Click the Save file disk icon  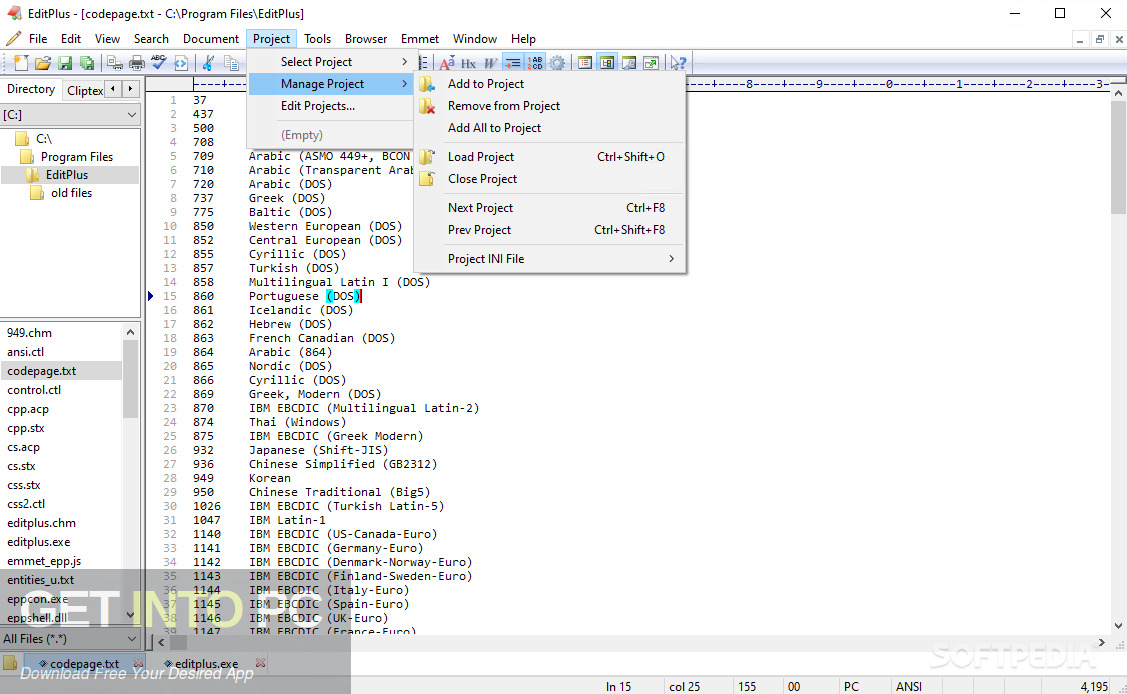tap(65, 63)
